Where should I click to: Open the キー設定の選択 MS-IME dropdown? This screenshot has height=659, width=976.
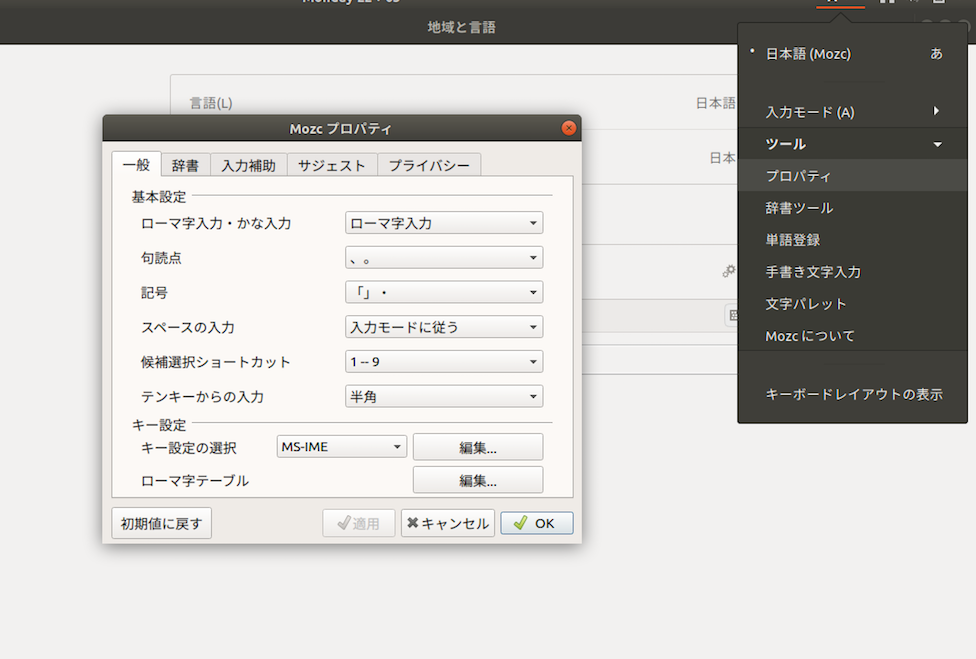[342, 447]
